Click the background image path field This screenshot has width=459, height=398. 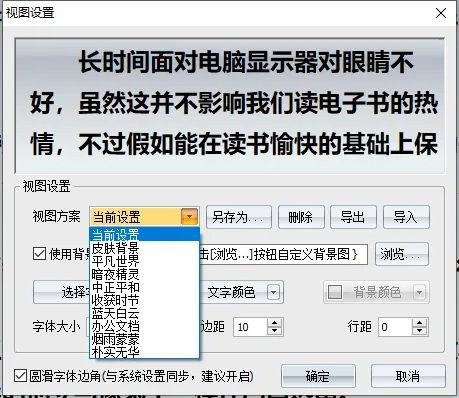click(284, 254)
